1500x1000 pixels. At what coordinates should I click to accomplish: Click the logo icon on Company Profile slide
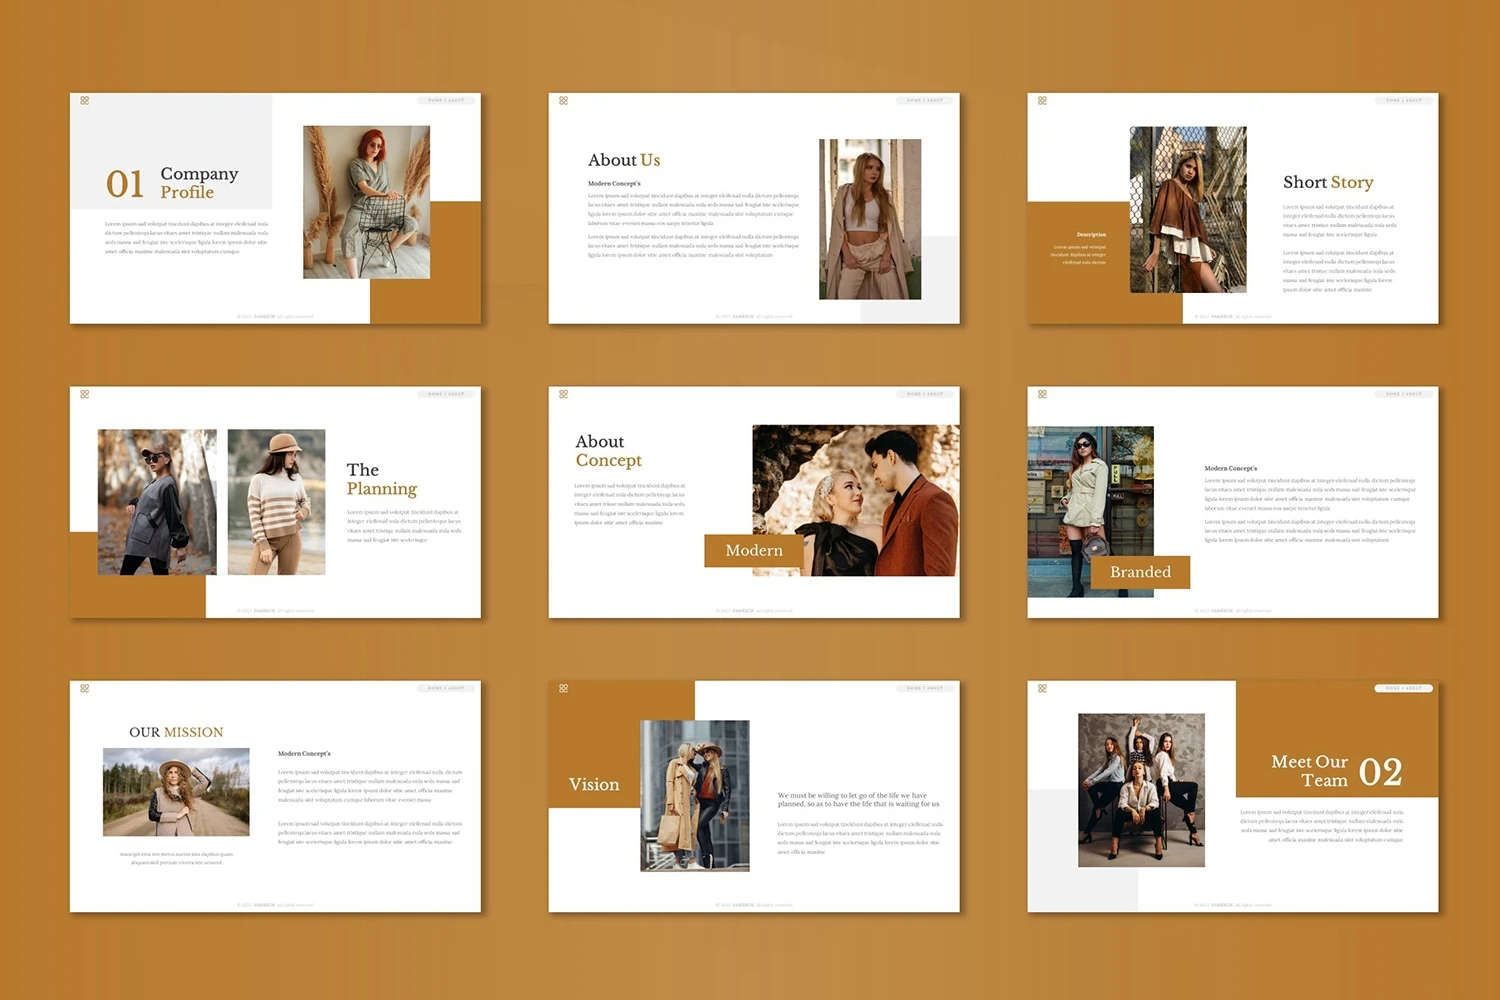point(85,101)
